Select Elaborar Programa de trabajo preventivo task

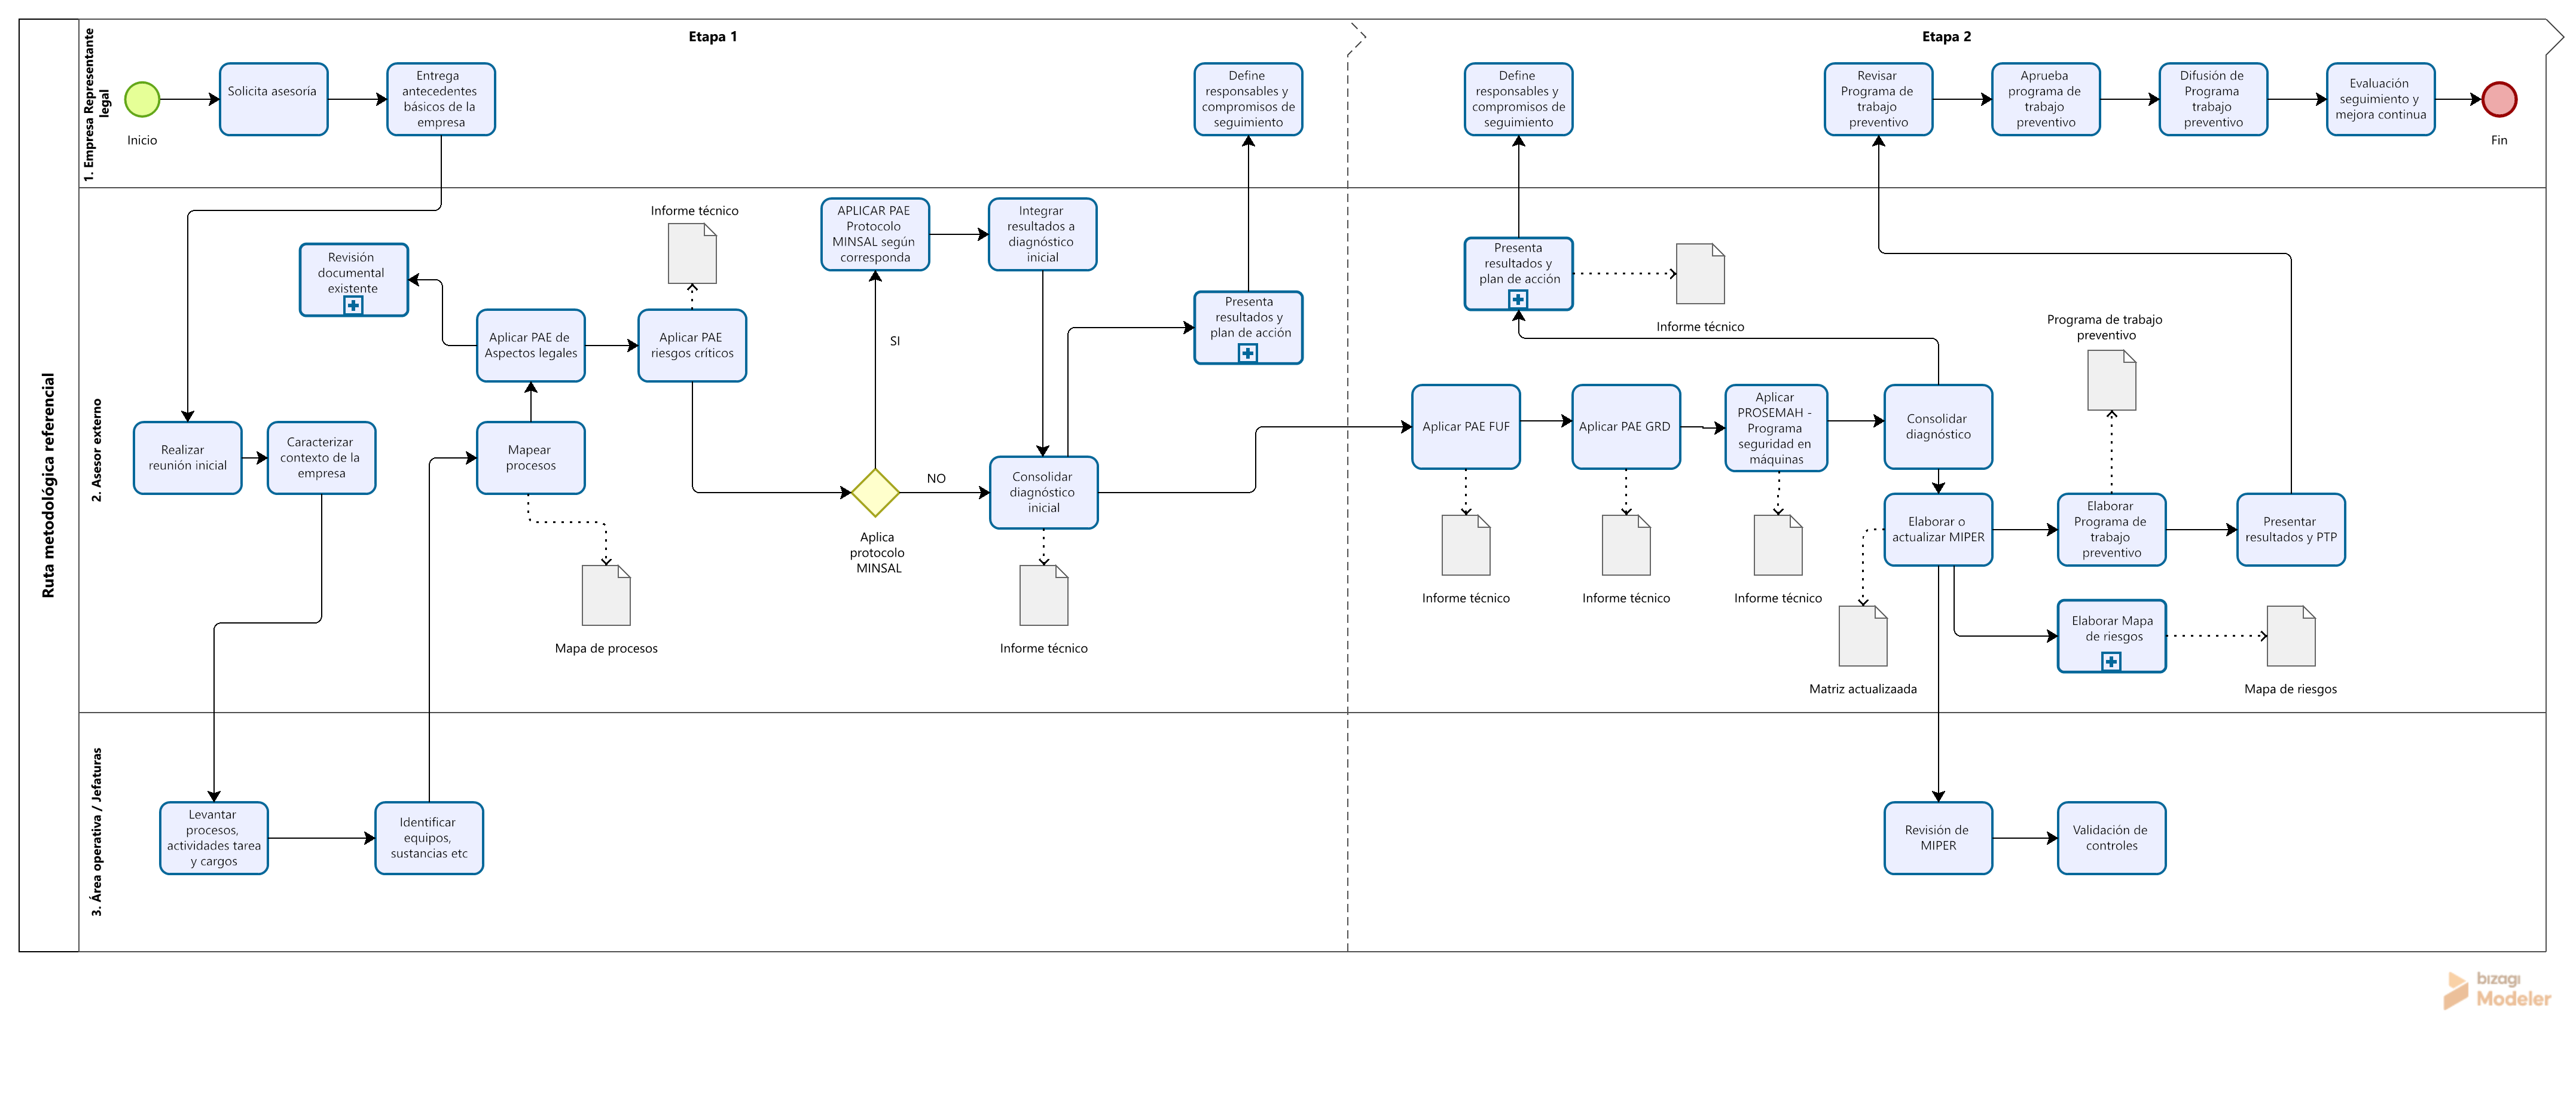coord(2111,530)
